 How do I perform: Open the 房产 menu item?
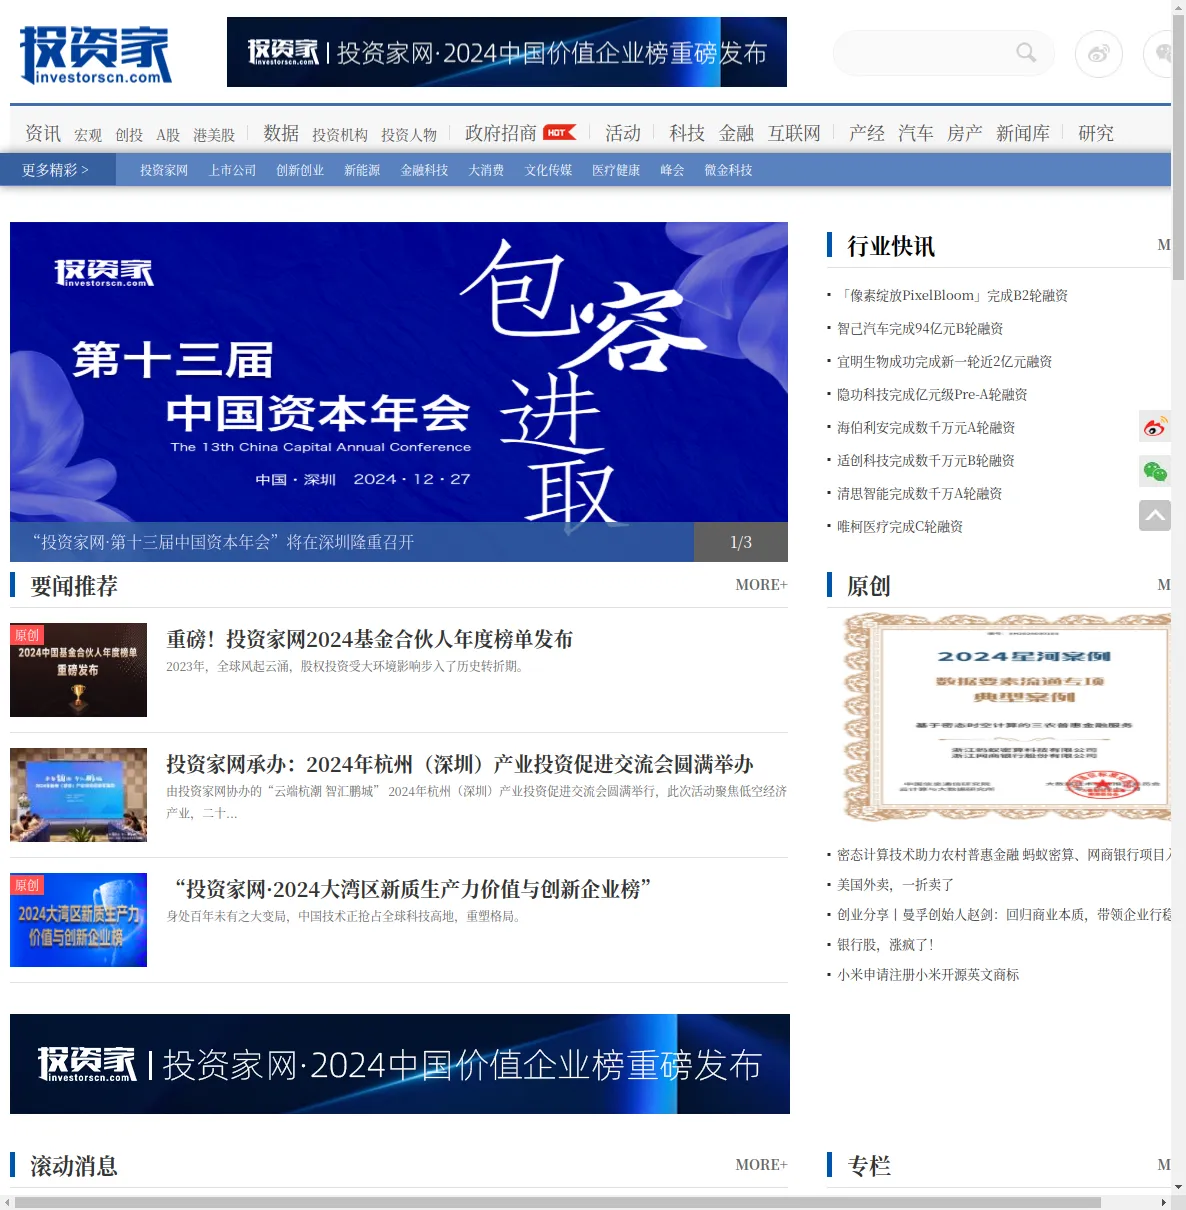(x=965, y=133)
